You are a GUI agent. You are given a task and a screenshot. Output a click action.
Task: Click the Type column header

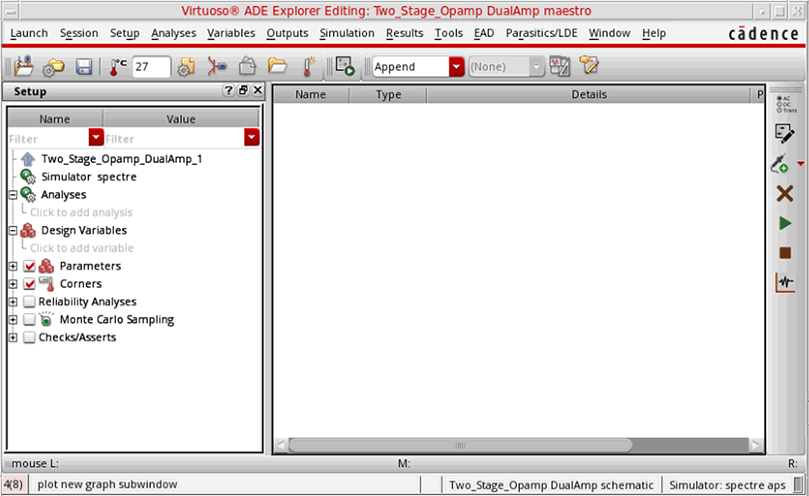click(x=389, y=94)
